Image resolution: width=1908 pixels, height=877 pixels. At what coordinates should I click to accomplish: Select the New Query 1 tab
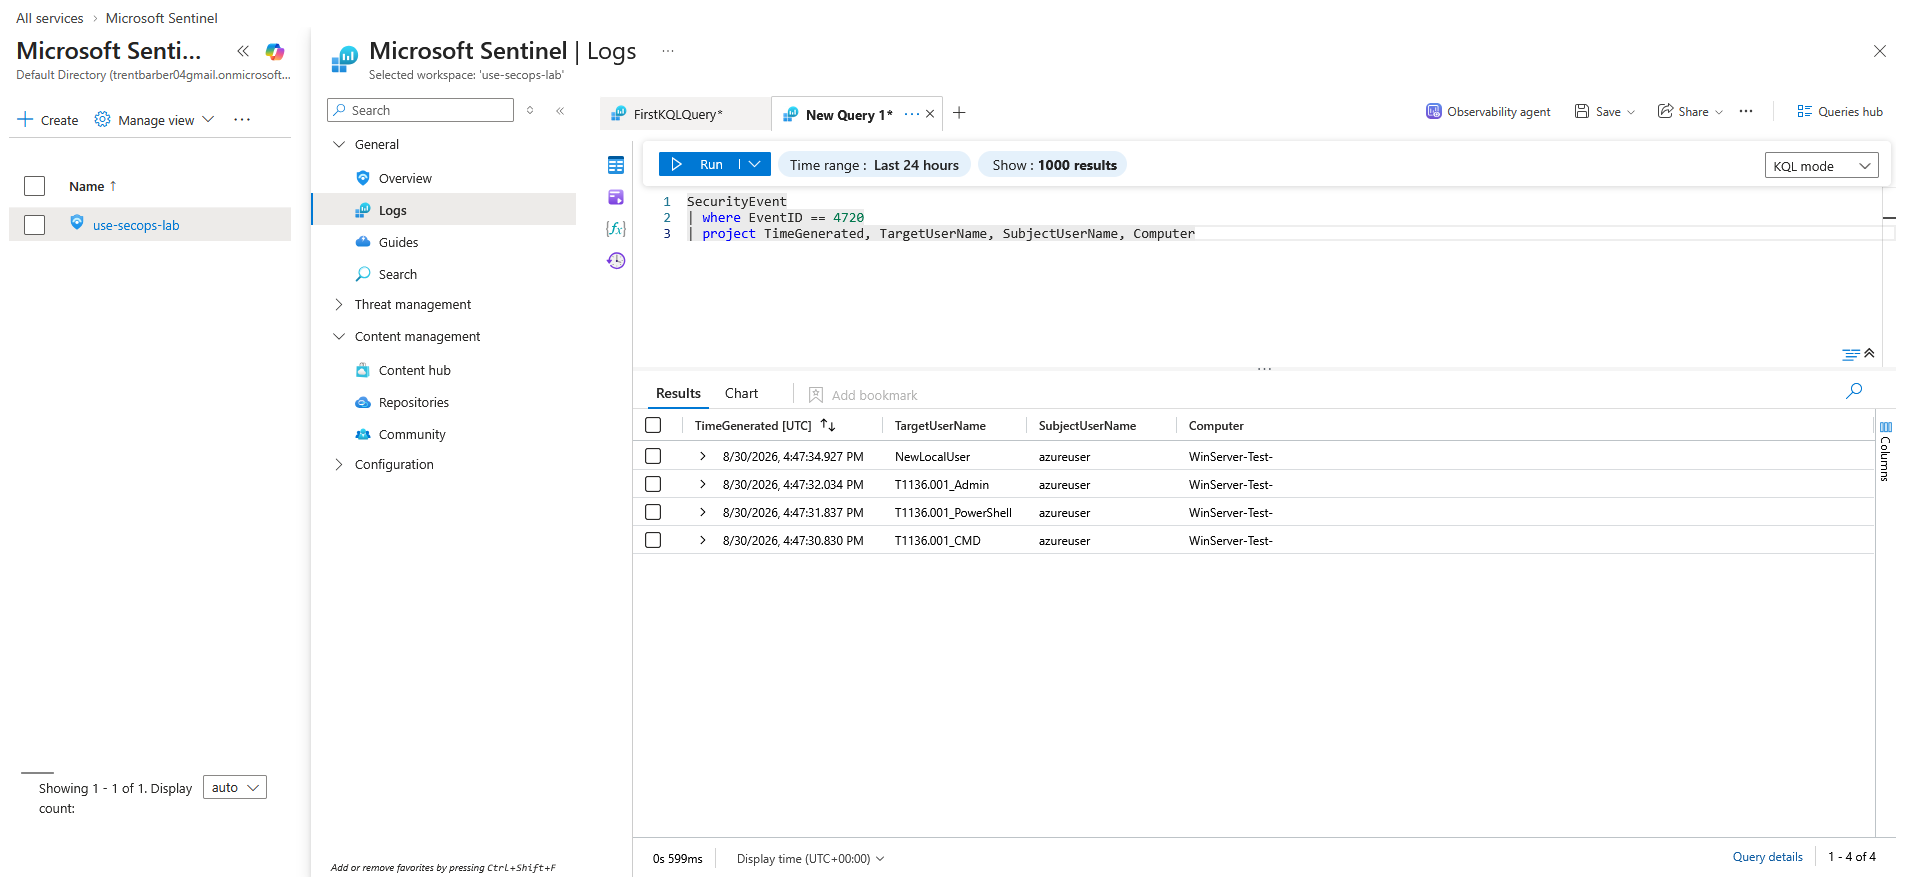848,115
